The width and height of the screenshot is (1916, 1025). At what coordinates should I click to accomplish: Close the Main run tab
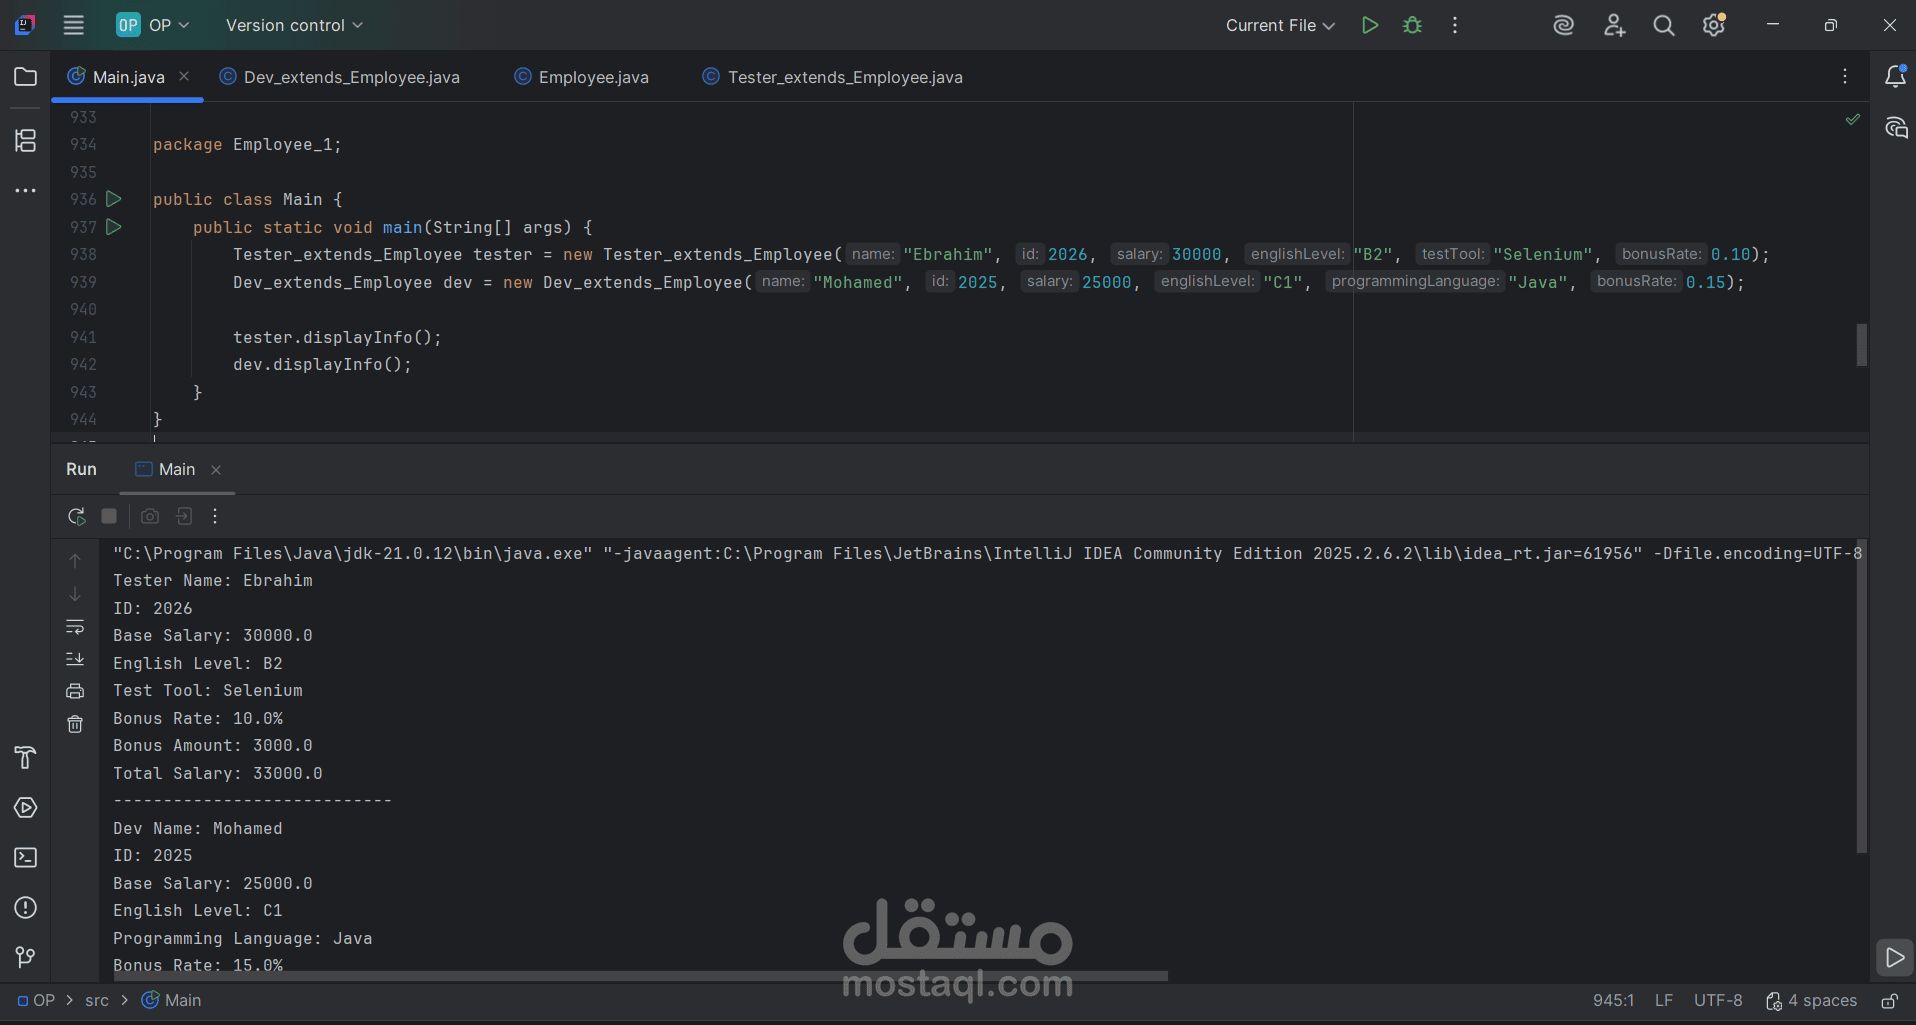[x=216, y=470]
